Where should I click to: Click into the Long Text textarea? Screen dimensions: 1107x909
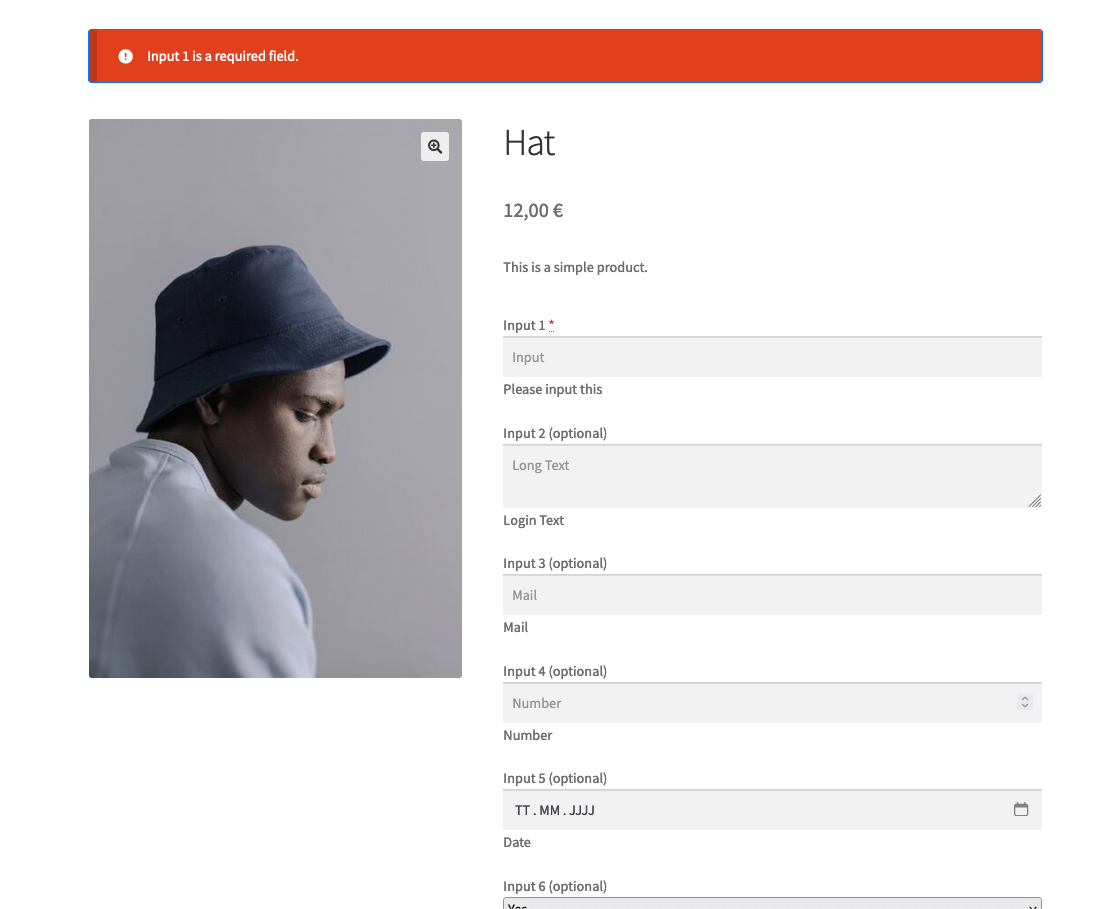tap(772, 476)
